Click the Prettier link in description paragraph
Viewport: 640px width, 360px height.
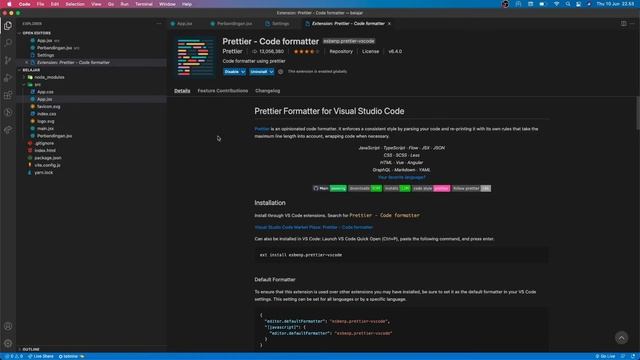[262, 129]
